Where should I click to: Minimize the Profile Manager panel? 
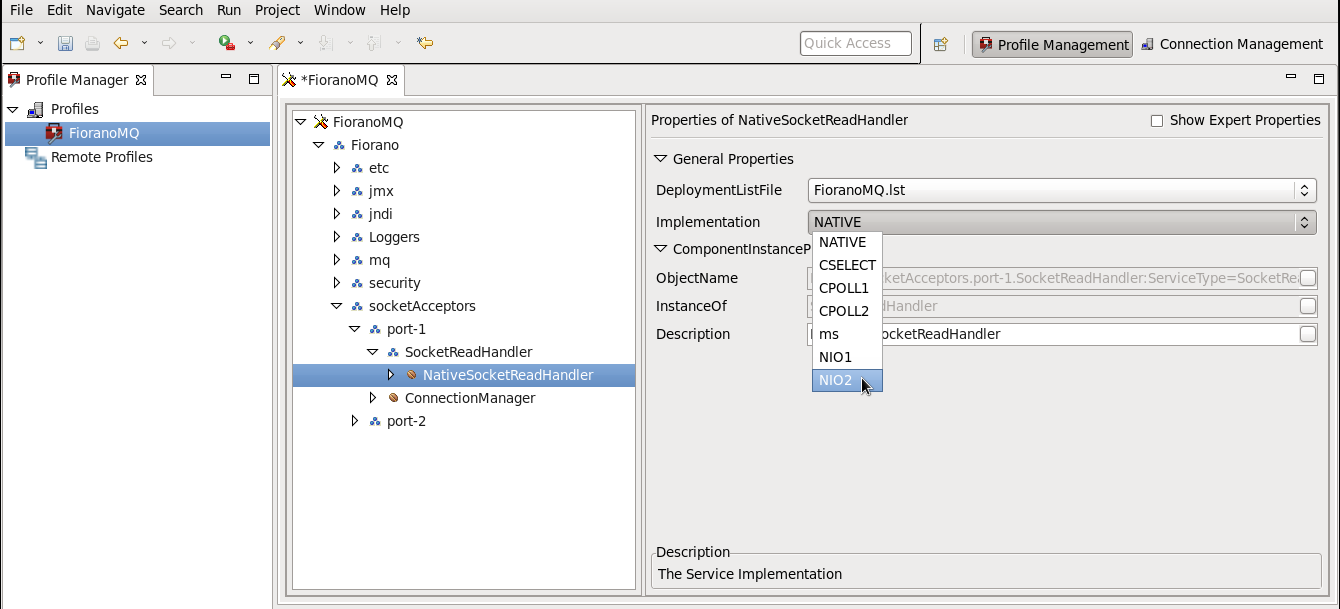click(227, 79)
